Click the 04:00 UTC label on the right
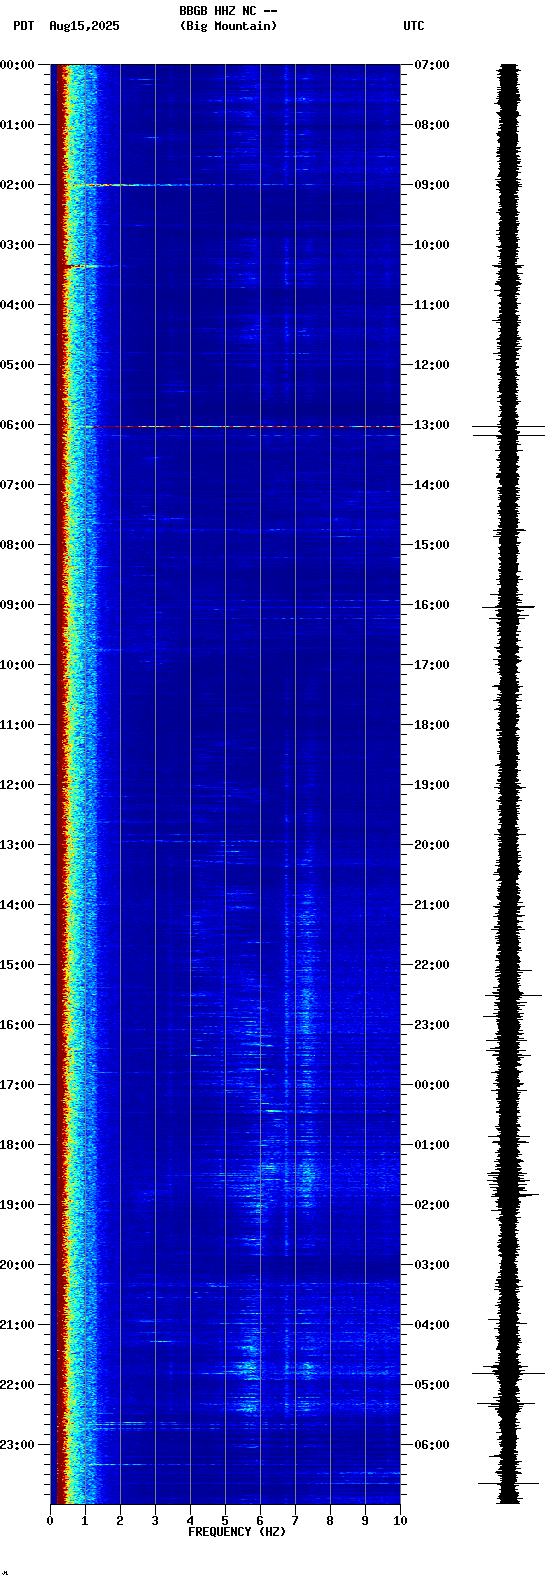 [432, 1325]
